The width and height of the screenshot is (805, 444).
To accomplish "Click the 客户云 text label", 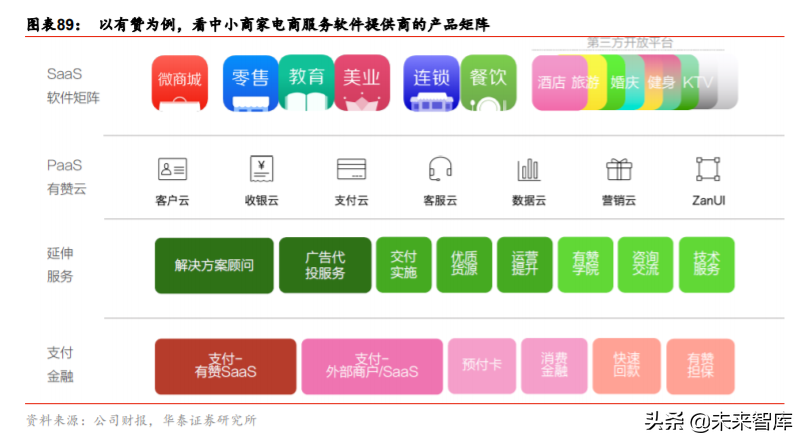I will (x=172, y=201).
